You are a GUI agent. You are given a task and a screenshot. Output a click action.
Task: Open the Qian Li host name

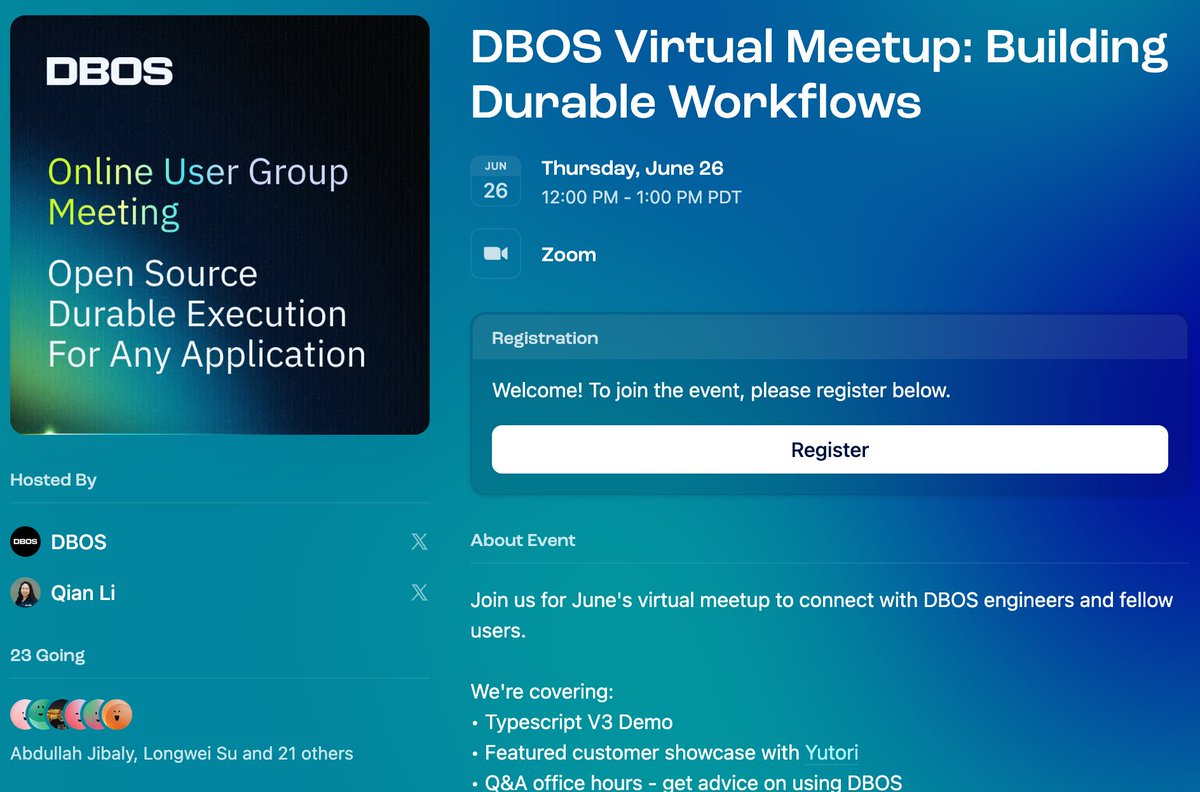point(83,593)
